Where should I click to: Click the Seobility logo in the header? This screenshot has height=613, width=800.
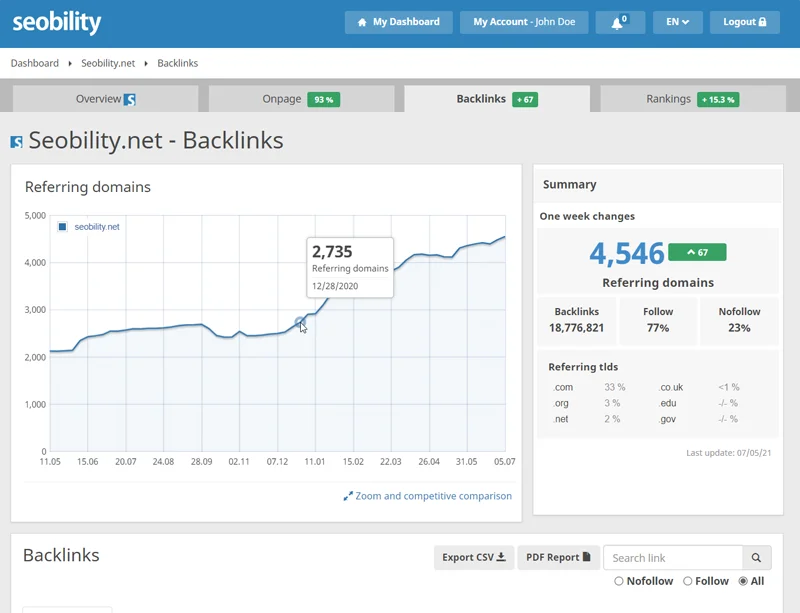tap(55, 22)
